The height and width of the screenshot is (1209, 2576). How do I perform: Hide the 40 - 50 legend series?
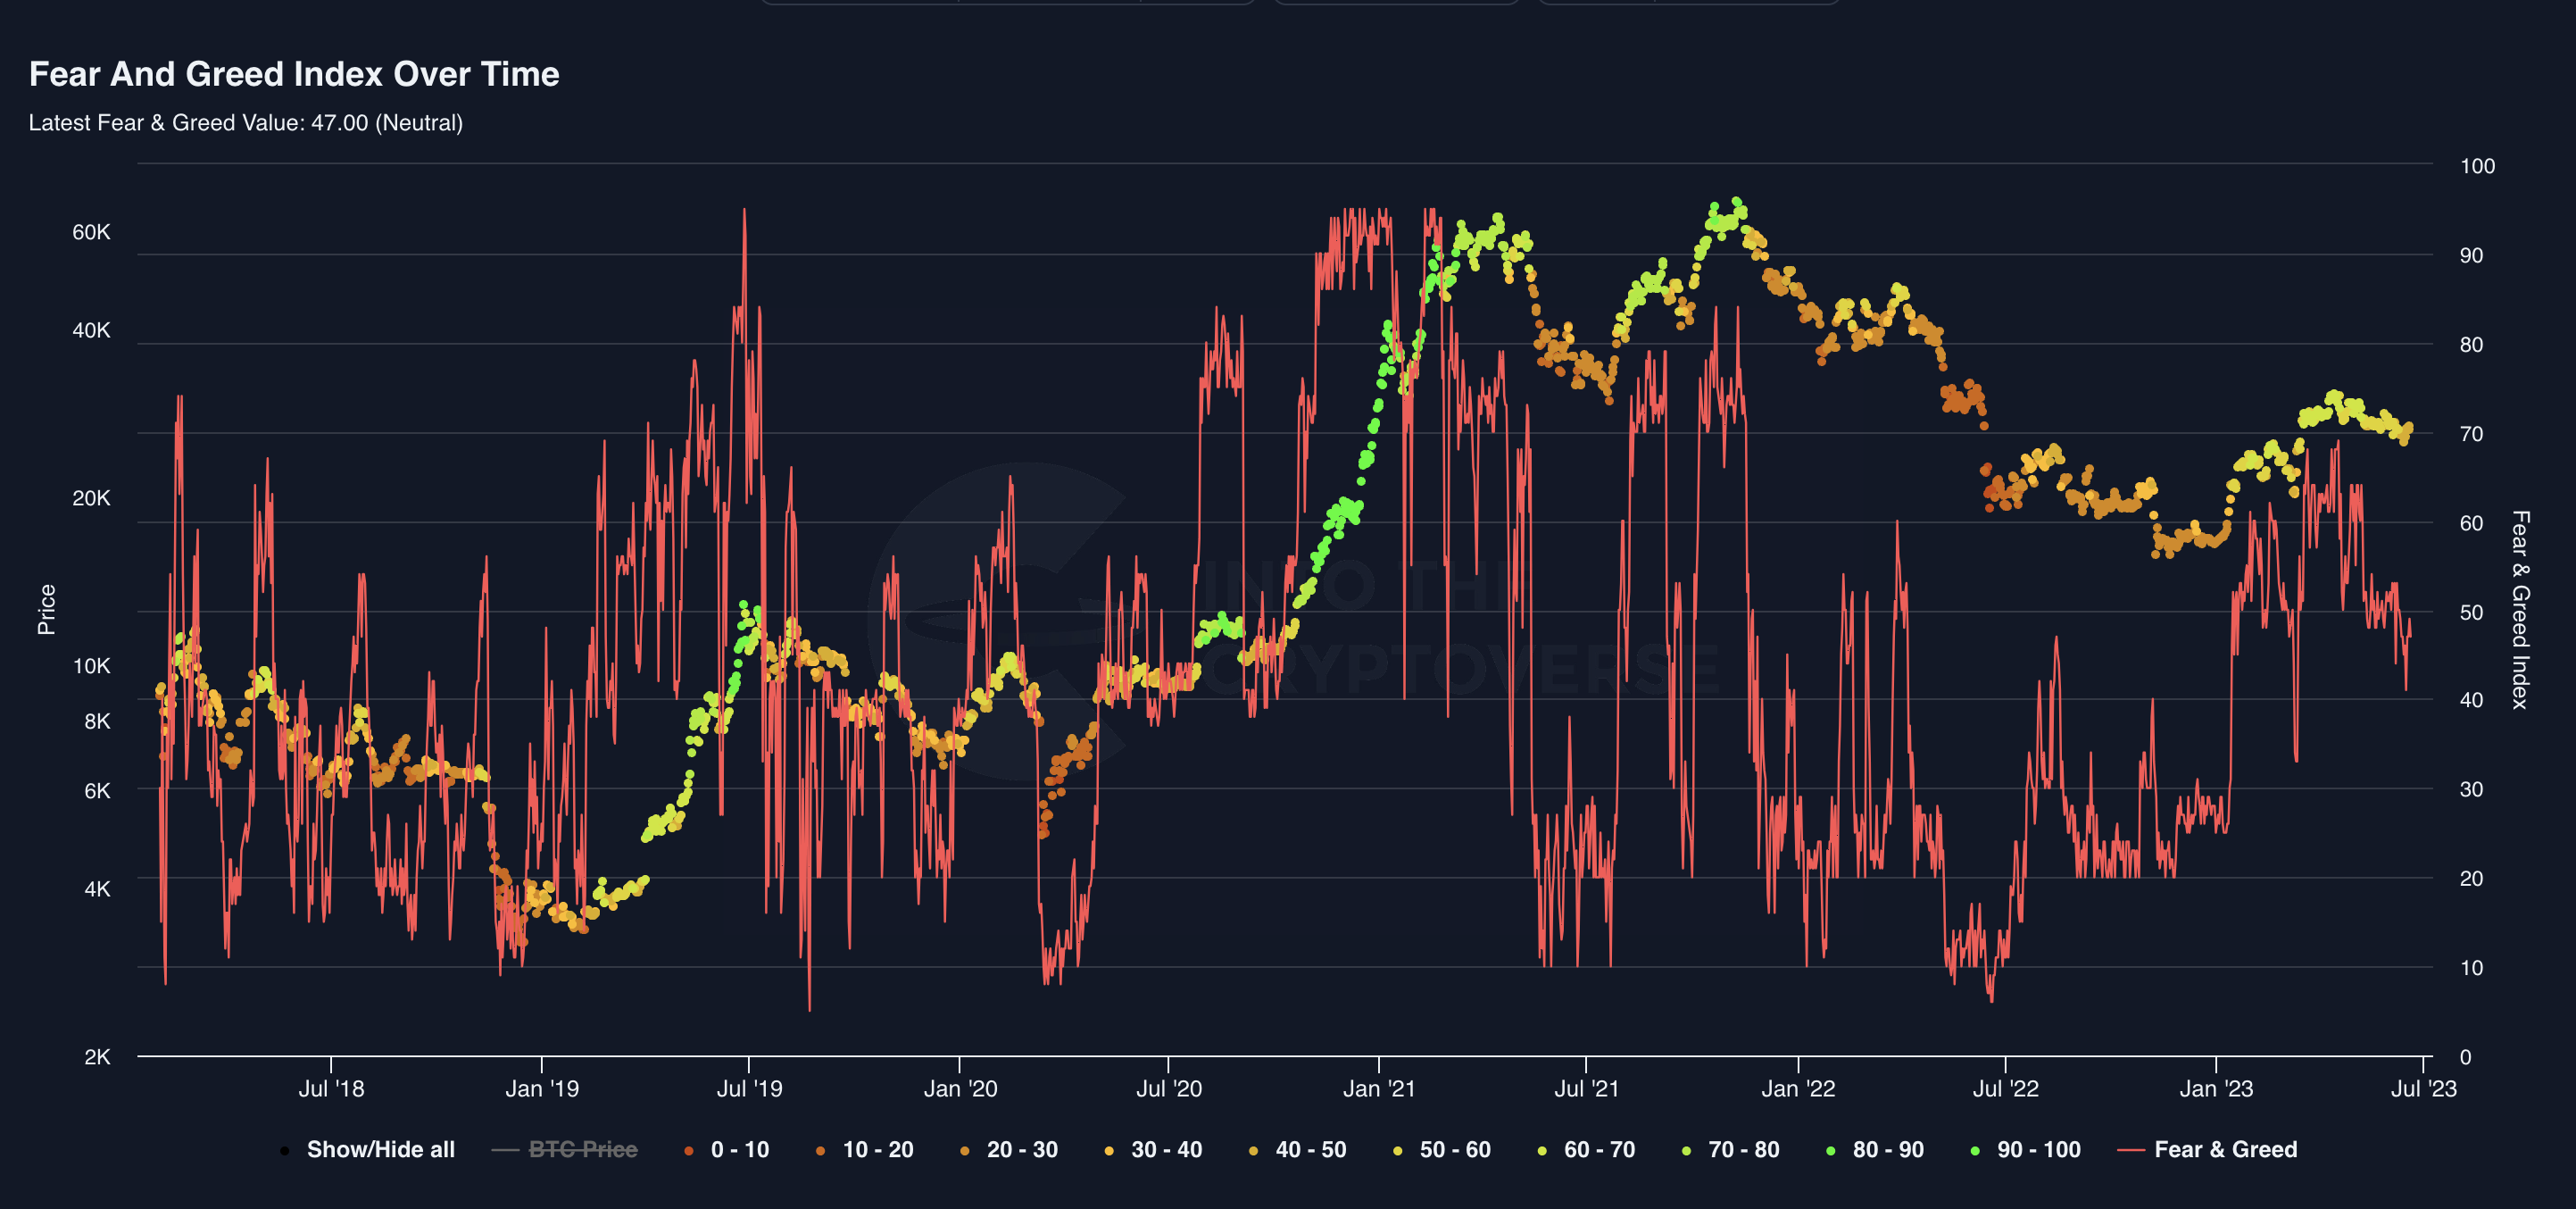tap(1310, 1150)
